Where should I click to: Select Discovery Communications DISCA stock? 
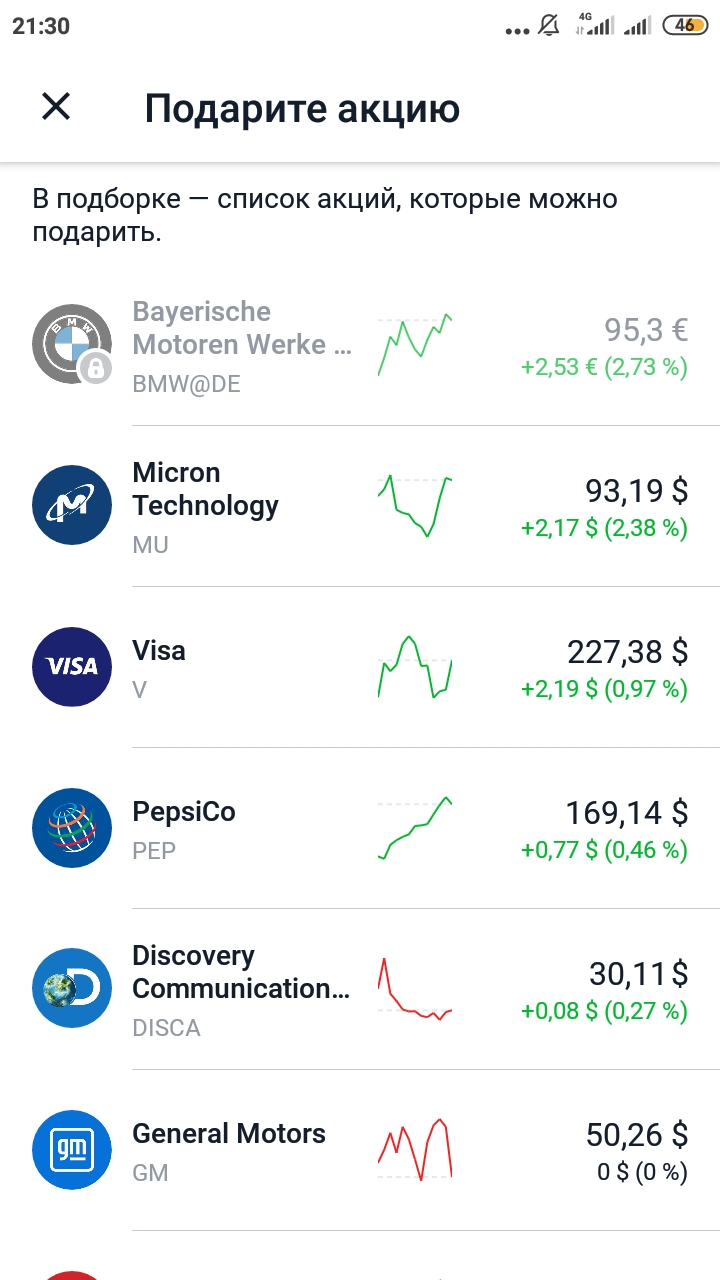click(360, 989)
